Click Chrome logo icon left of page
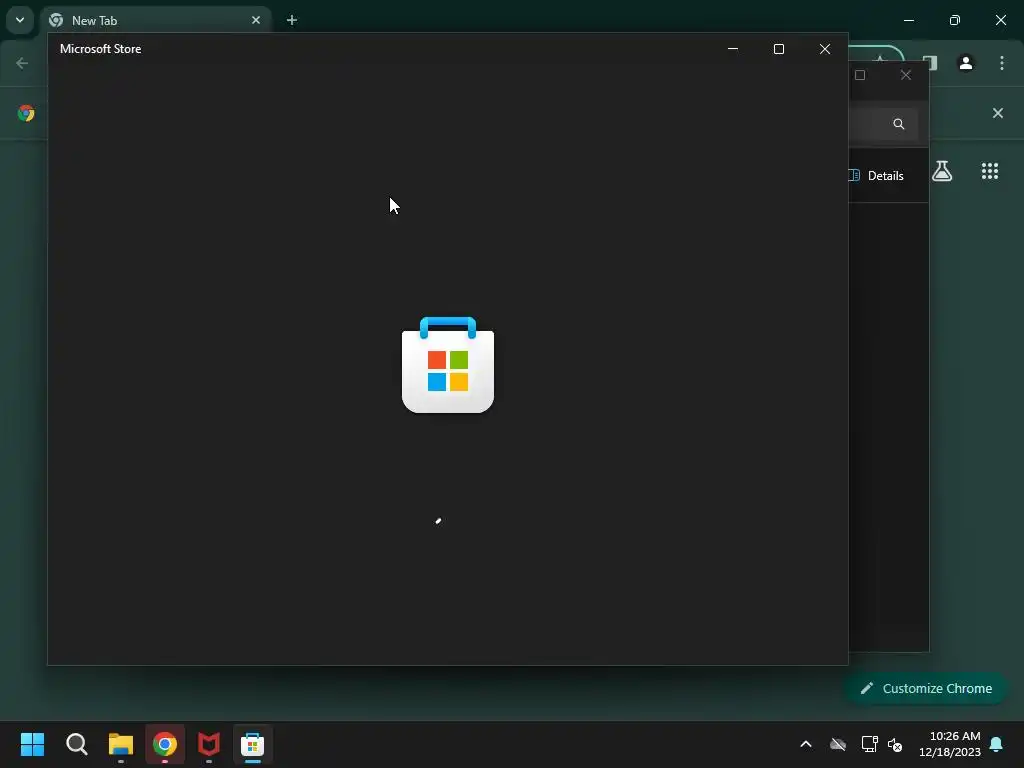This screenshot has width=1024, height=768. [26, 113]
